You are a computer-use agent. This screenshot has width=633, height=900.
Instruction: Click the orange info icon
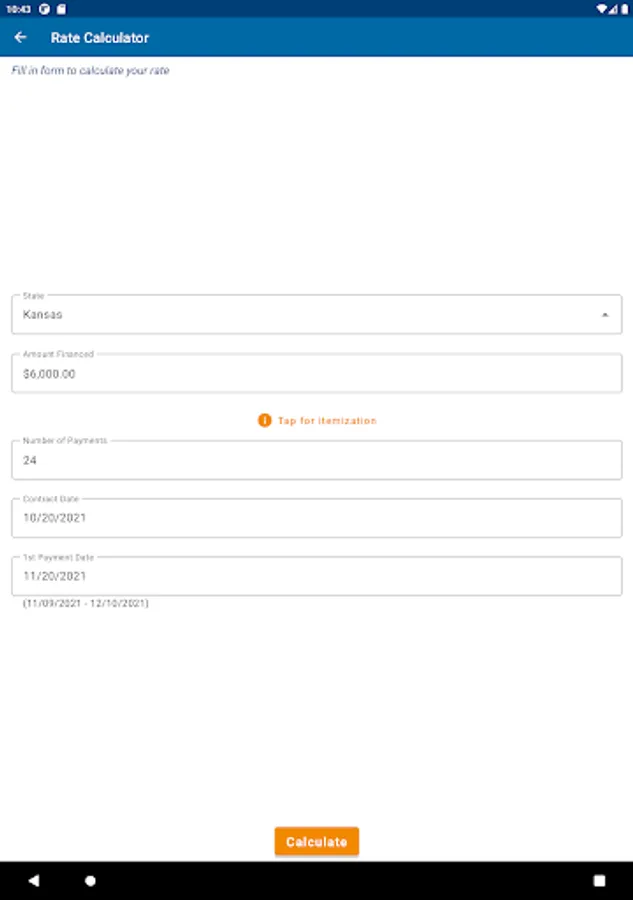tap(265, 421)
